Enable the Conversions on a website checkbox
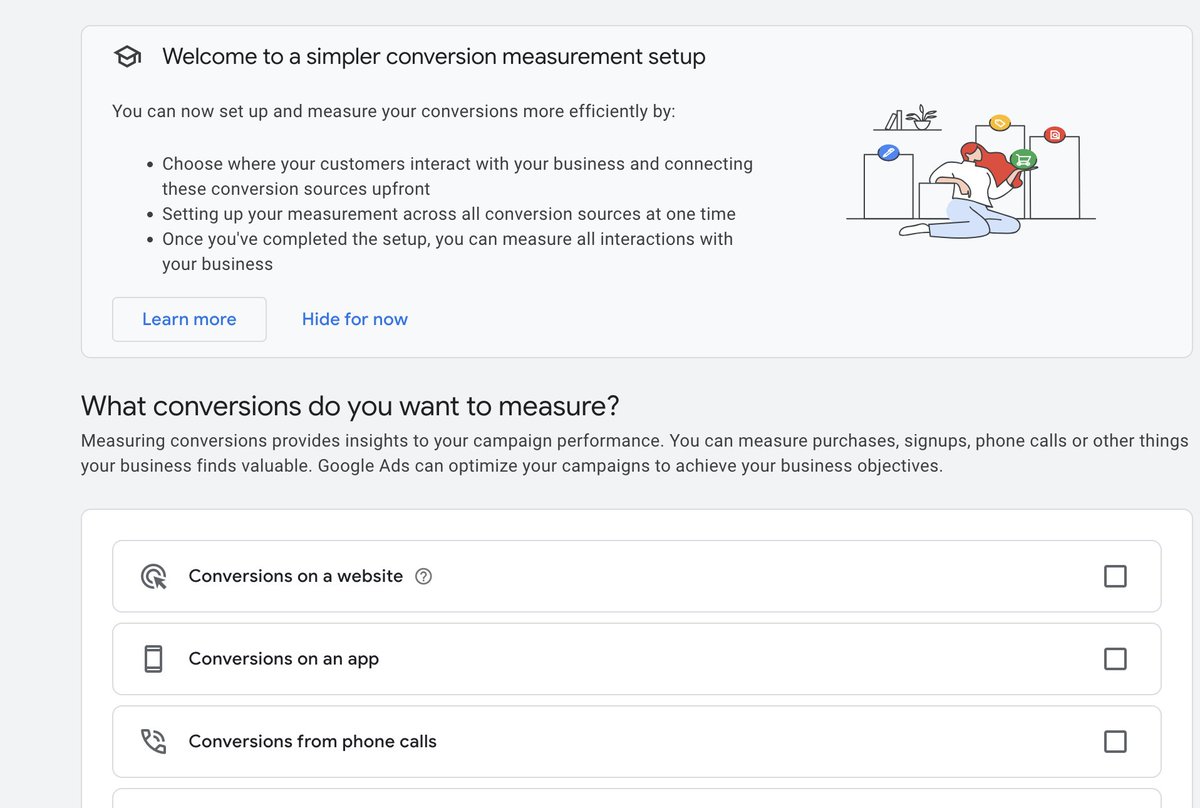The height and width of the screenshot is (808, 1200). (x=1115, y=576)
